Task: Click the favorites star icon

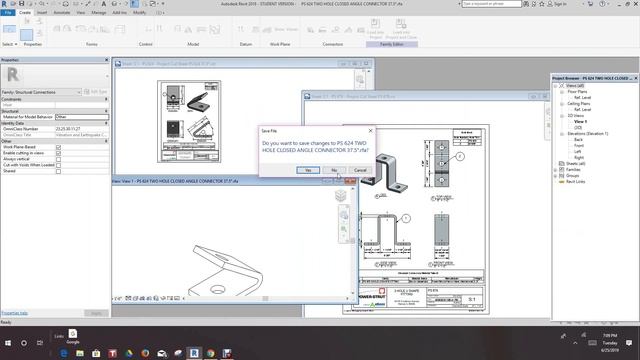Action: point(542,4)
